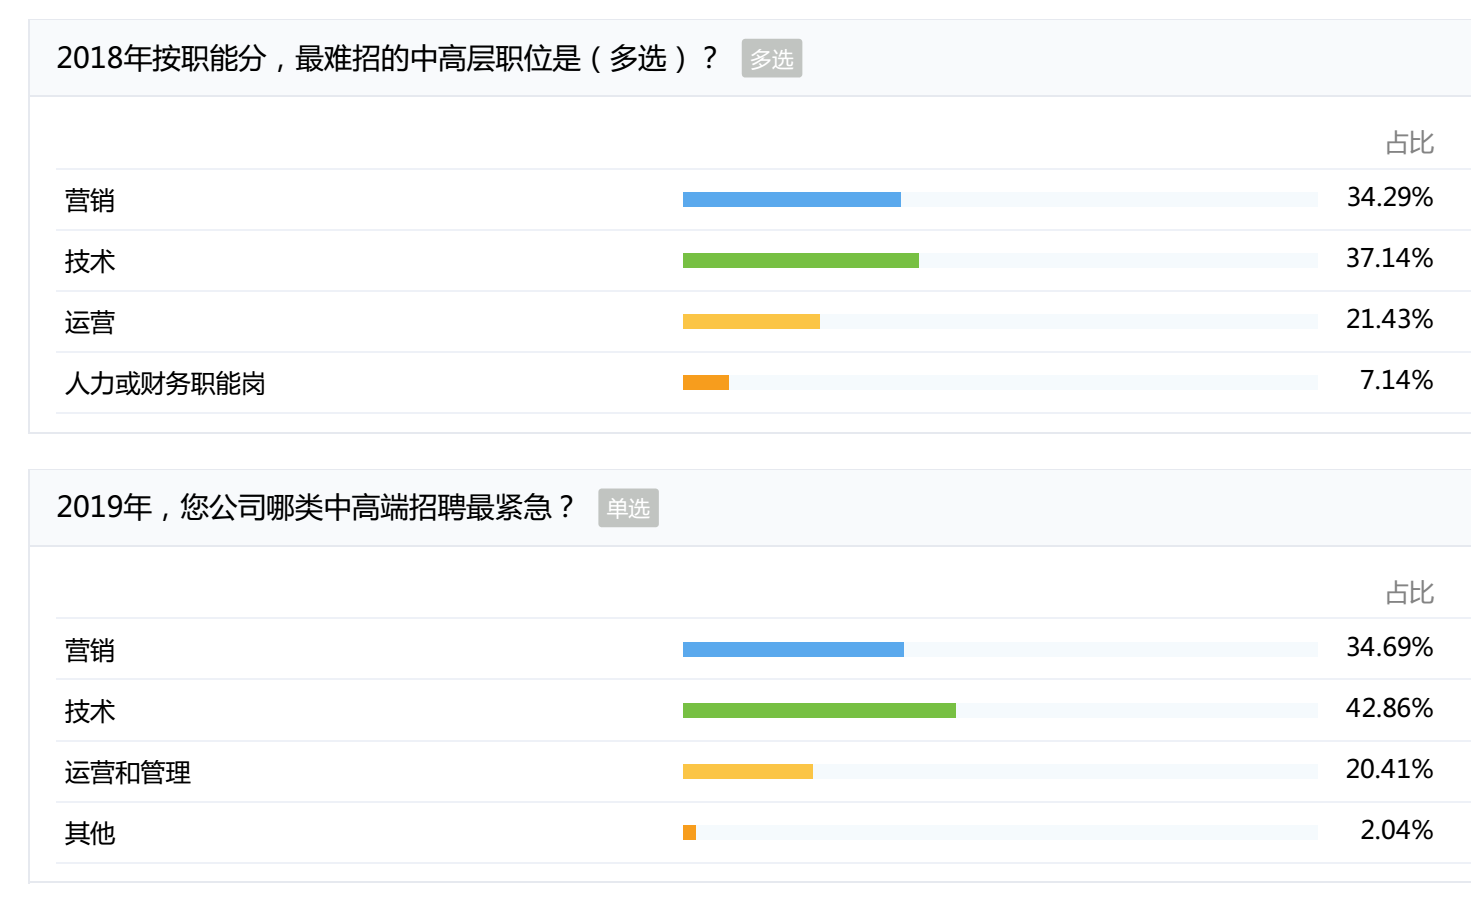
Task: Select the green 技术 bar in 2018 chart
Action: pos(800,261)
